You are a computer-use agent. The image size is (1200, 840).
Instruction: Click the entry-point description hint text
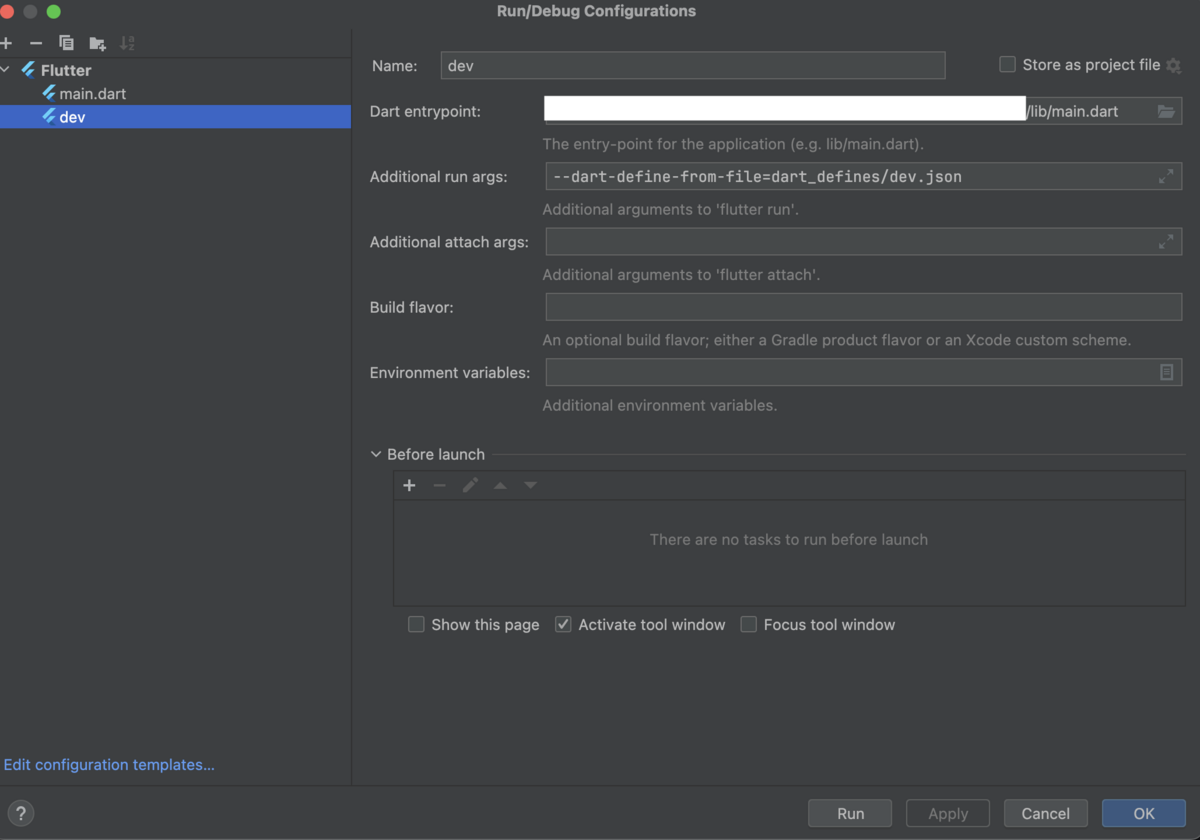click(733, 144)
